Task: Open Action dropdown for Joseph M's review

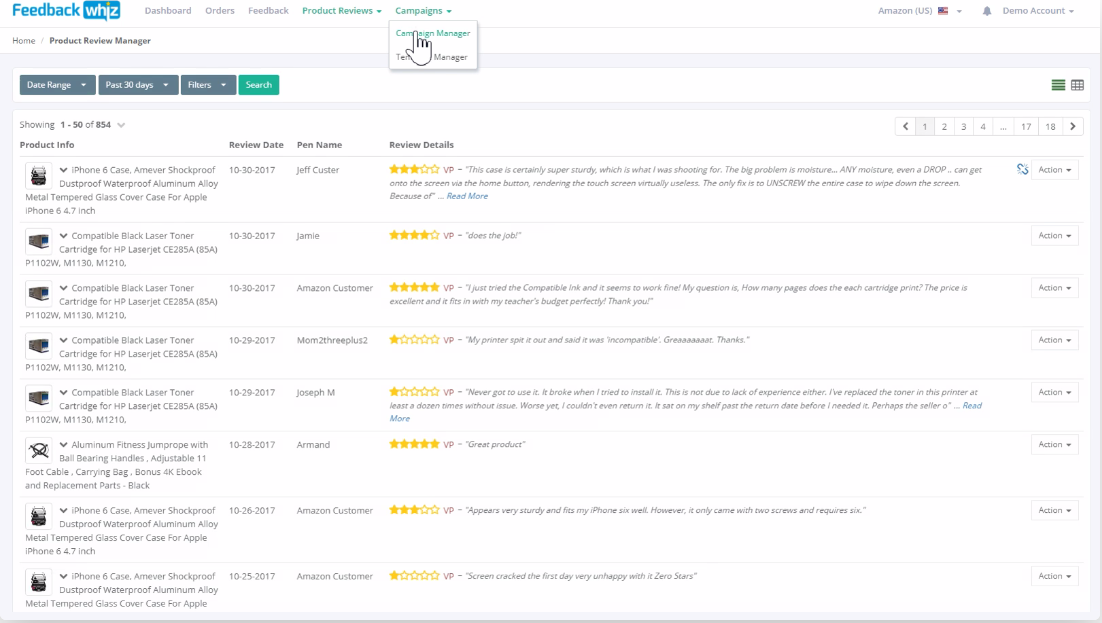Action: pos(1054,392)
